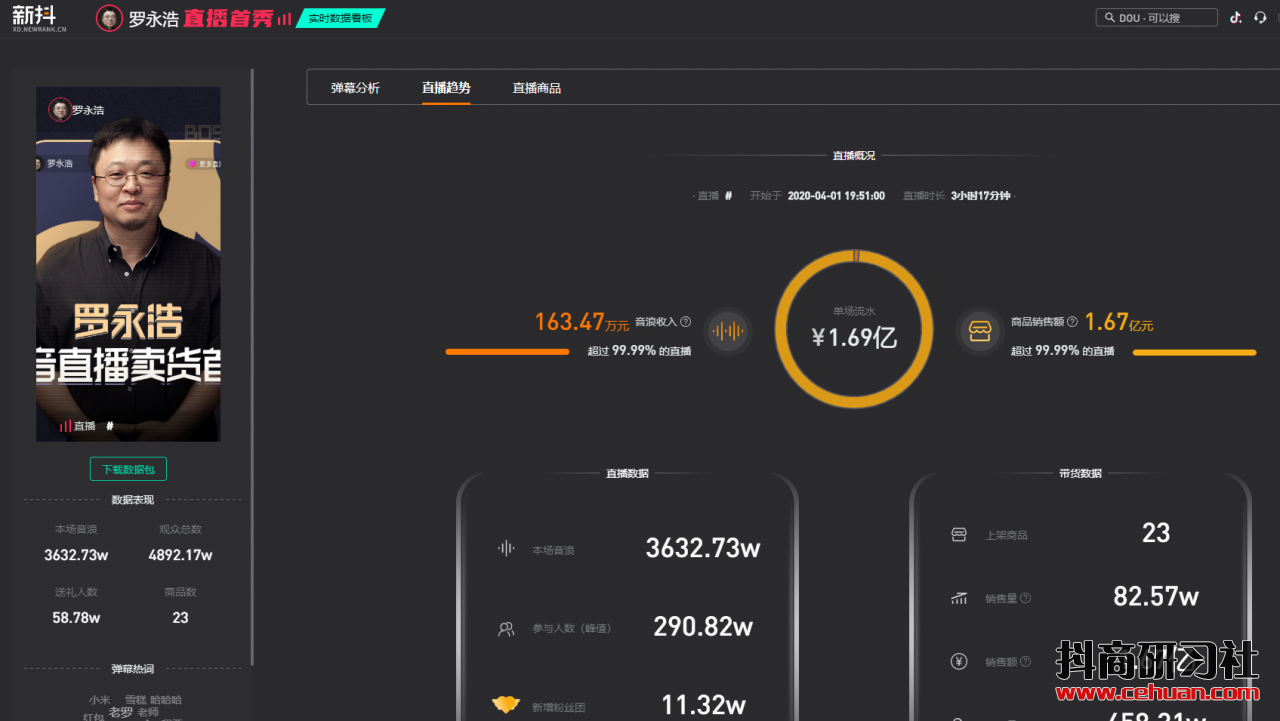Click the start time 2020-04-01 19:51:00
The height and width of the screenshot is (721, 1280).
pyautogui.click(x=836, y=196)
